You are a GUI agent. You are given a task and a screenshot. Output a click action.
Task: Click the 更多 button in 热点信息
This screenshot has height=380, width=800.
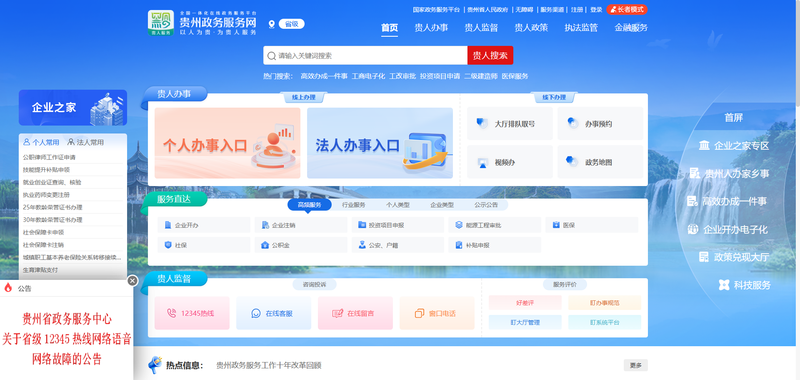coord(636,365)
